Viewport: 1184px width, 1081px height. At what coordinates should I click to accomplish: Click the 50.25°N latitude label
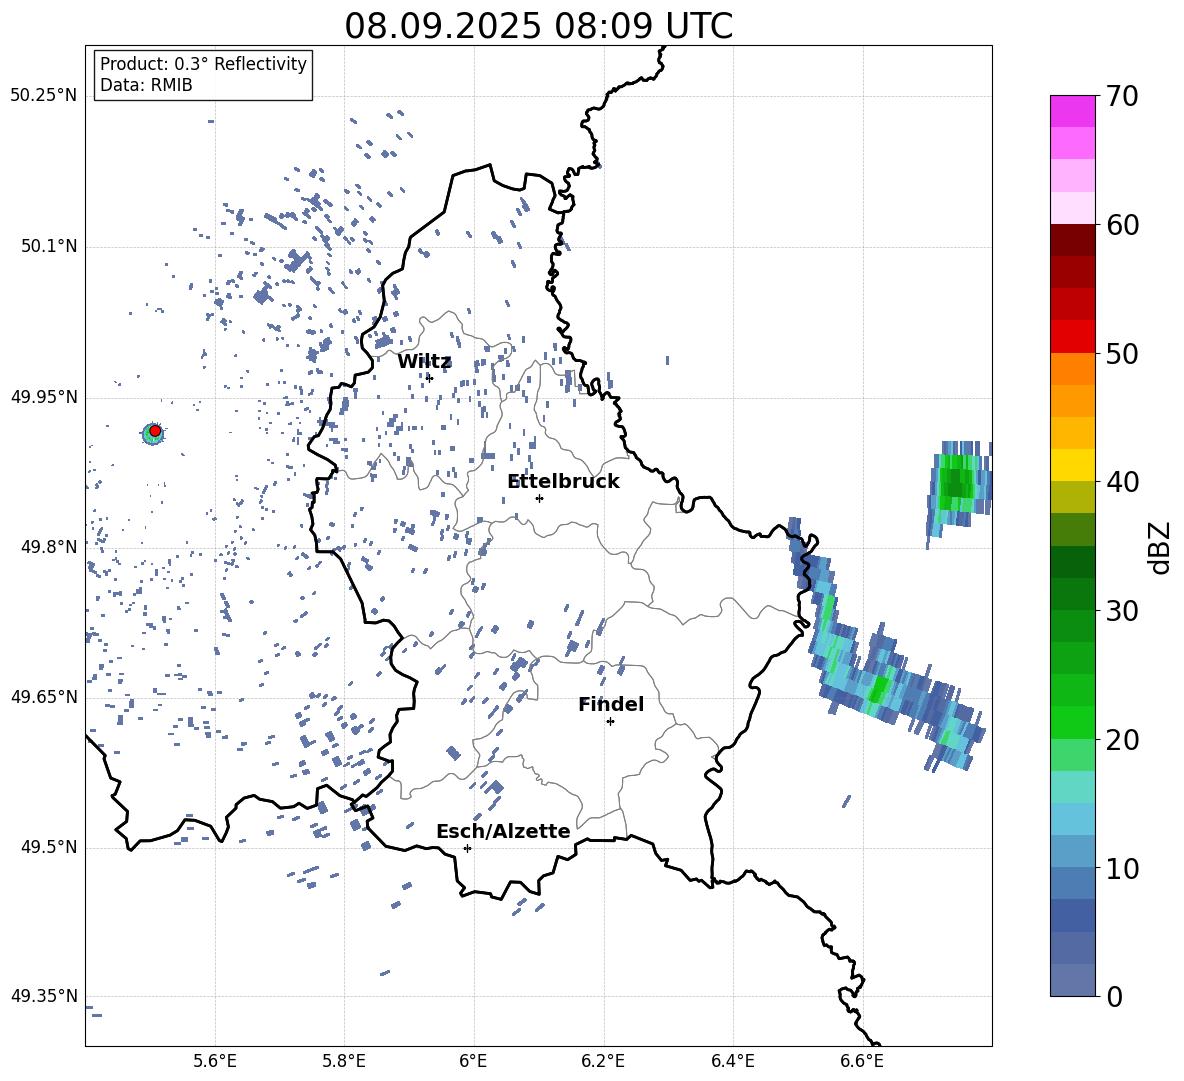pos(44,96)
